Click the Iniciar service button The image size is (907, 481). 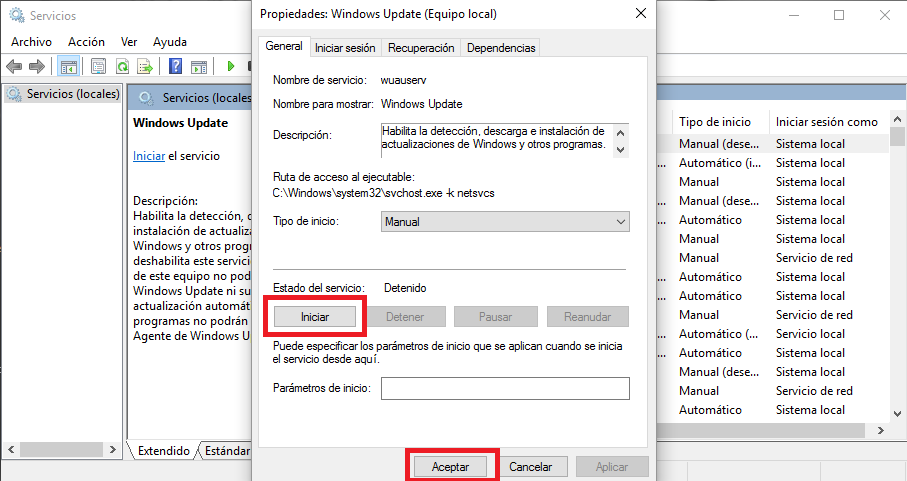[x=315, y=317]
